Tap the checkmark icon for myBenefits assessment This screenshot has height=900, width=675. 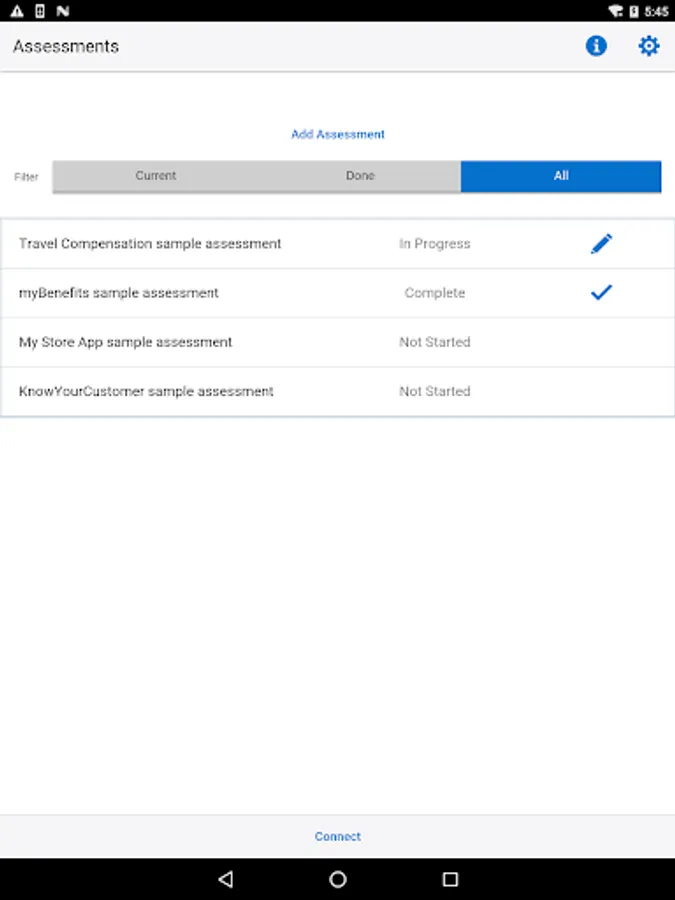point(602,293)
